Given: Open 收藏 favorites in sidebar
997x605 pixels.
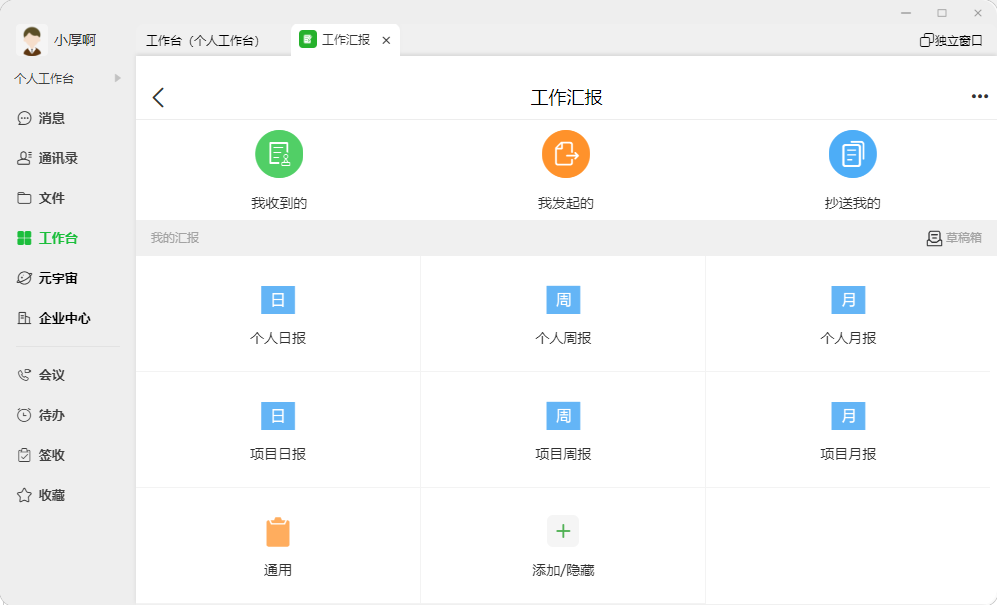Looking at the screenshot, I should tap(41, 496).
